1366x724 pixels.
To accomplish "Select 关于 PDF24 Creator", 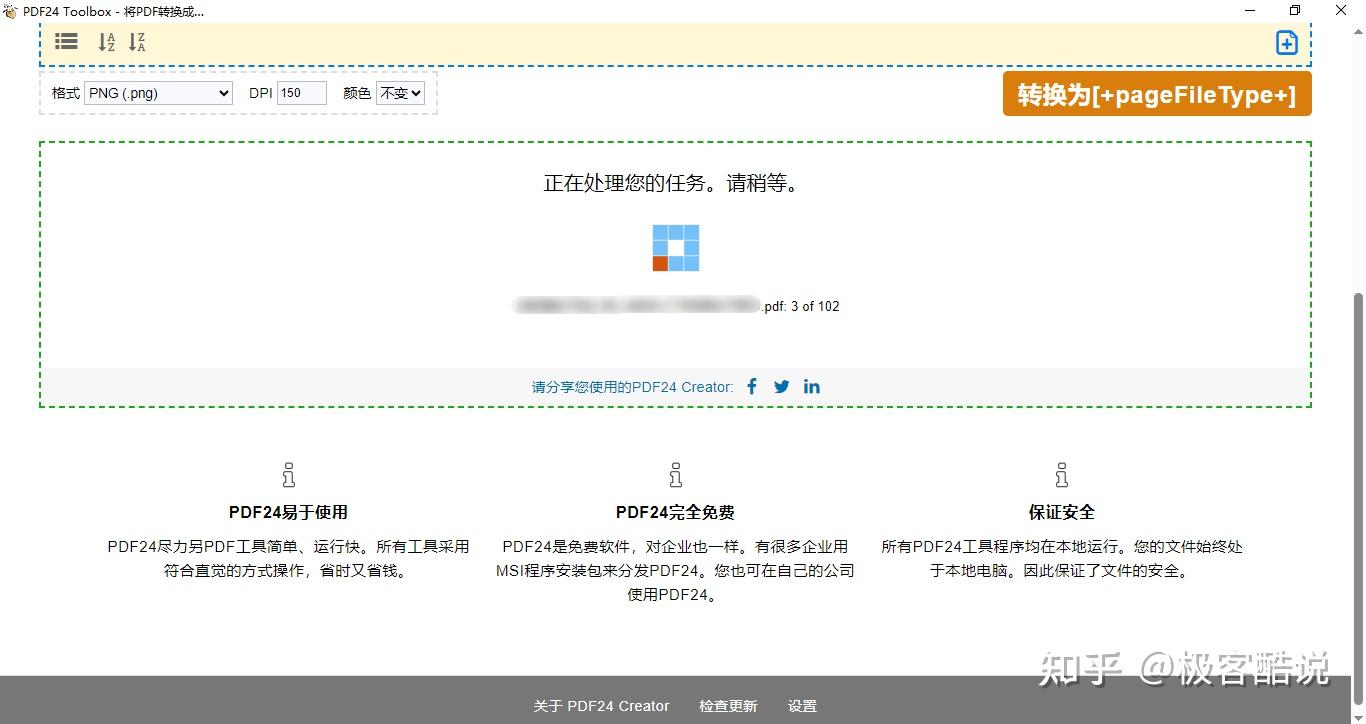I will tap(600, 705).
